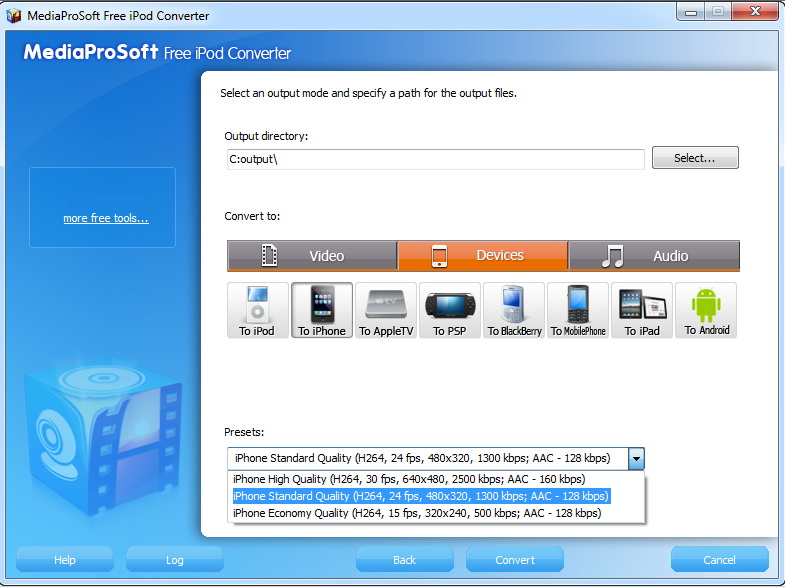Start conversion with Convert button
The image size is (785, 587).
(515, 559)
